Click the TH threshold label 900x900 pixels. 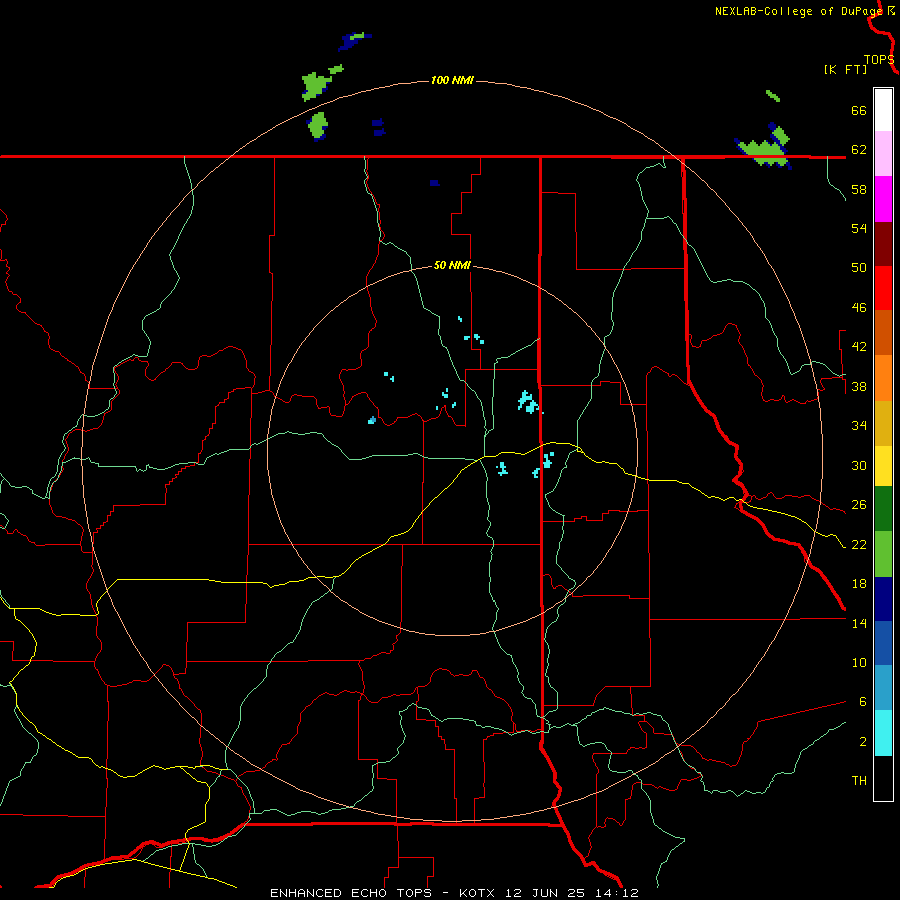tap(859, 780)
